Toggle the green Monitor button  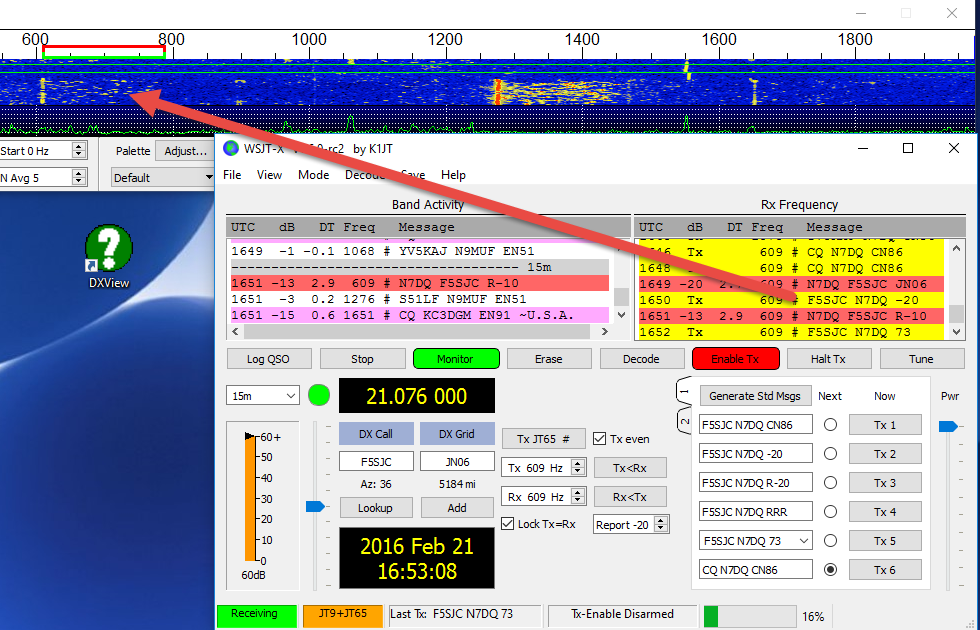click(456, 359)
